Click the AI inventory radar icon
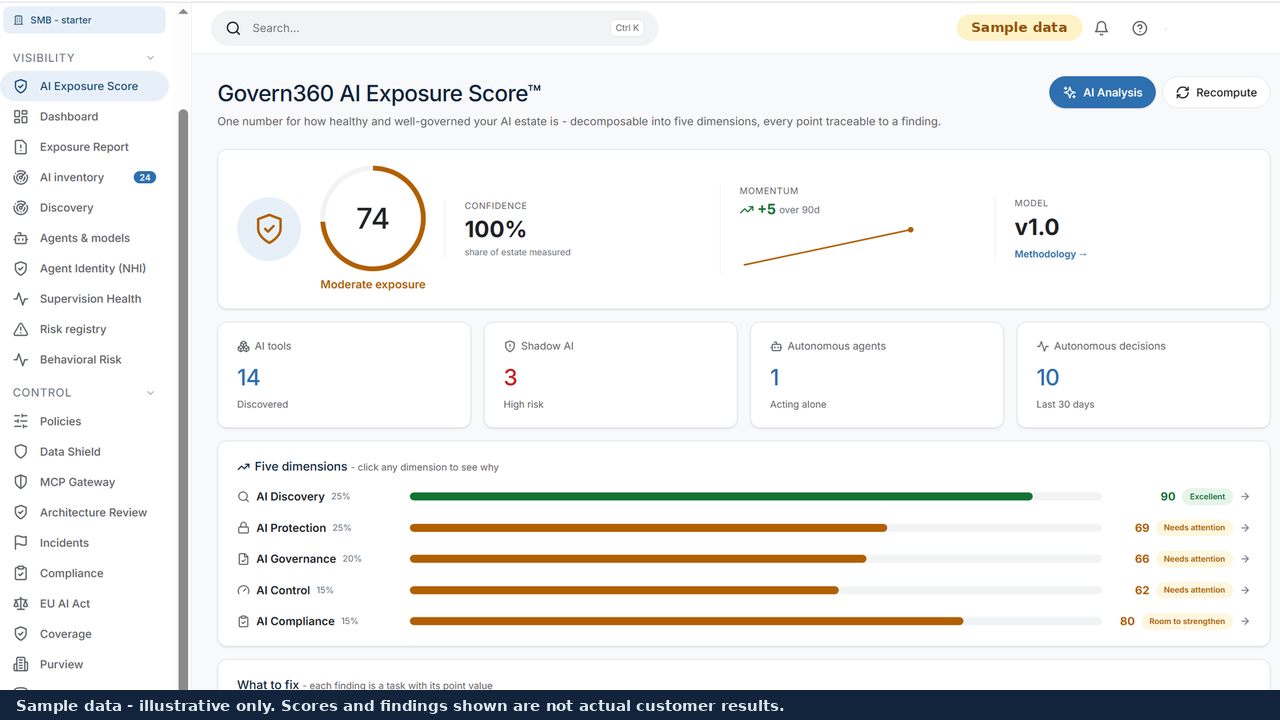 [20, 178]
